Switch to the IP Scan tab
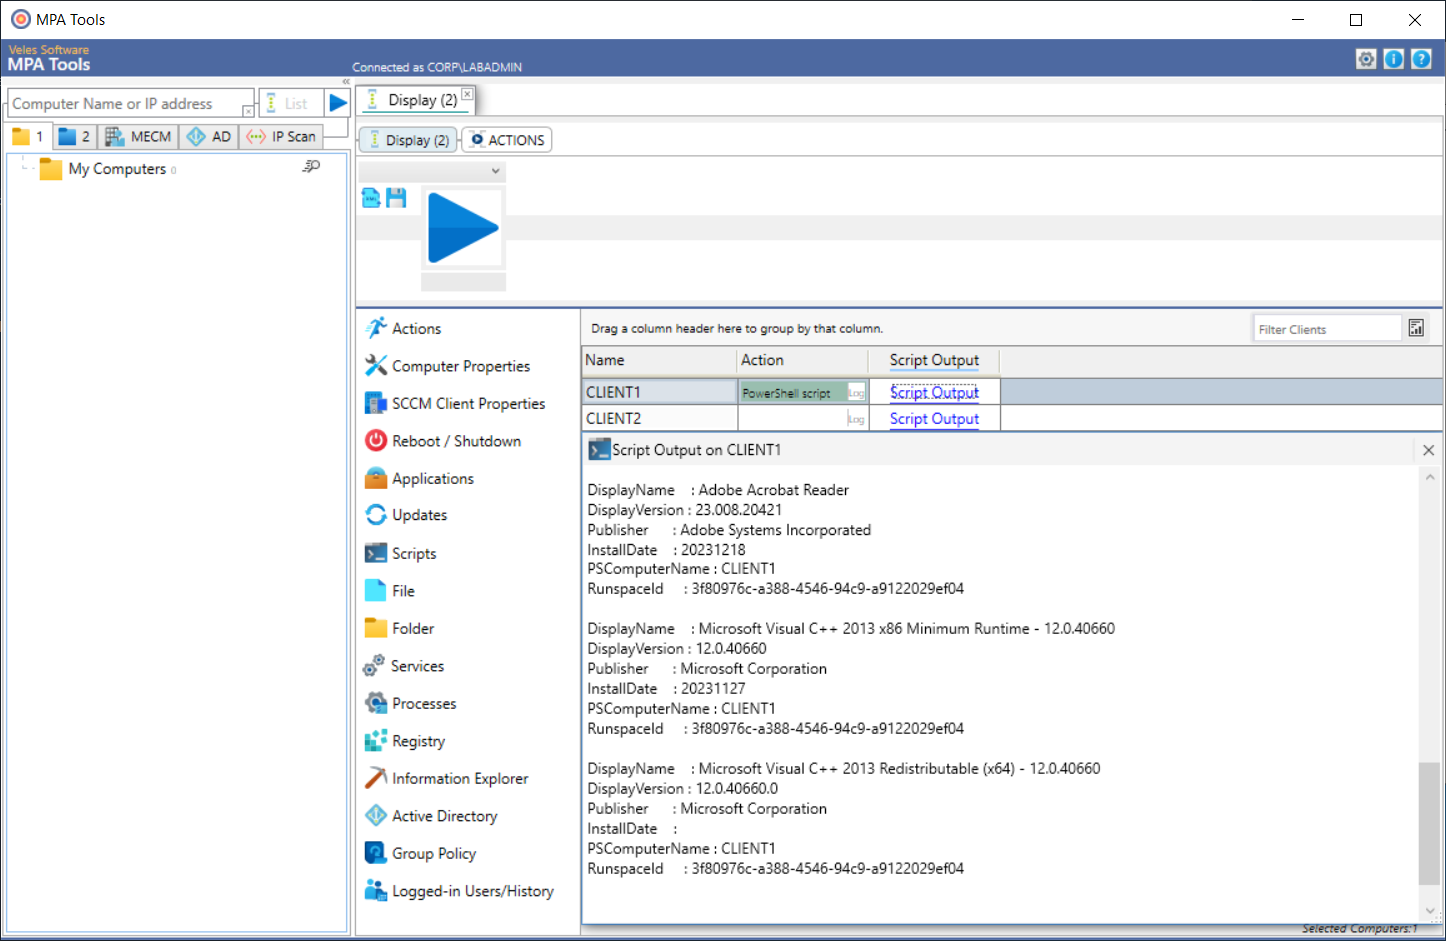Screen dimensions: 1446x941 coord(281,136)
